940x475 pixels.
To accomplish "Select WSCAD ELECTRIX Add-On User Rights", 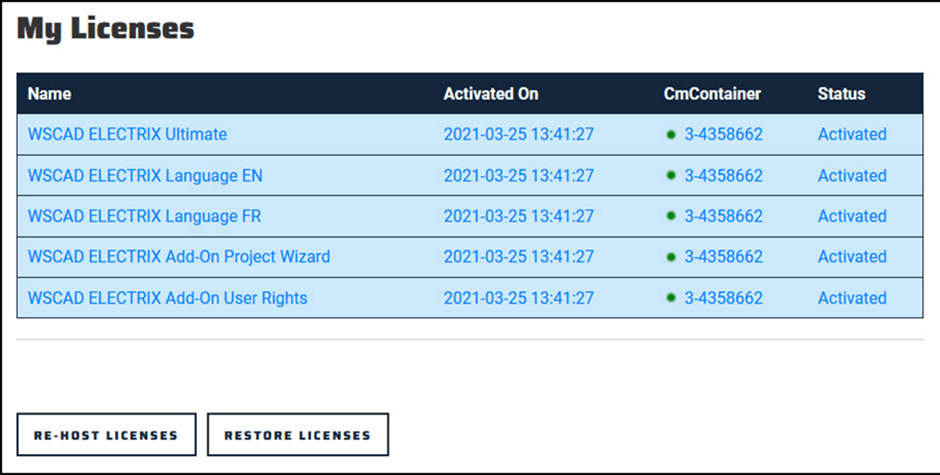I will (x=167, y=298).
